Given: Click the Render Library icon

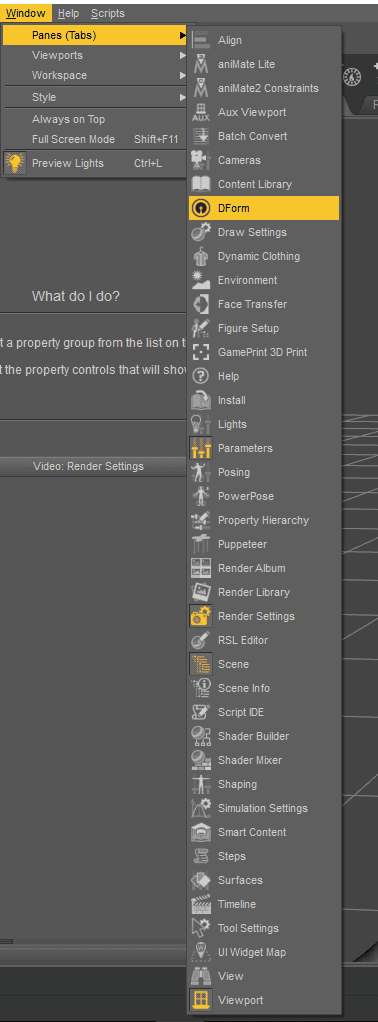Looking at the screenshot, I should (x=201, y=592).
